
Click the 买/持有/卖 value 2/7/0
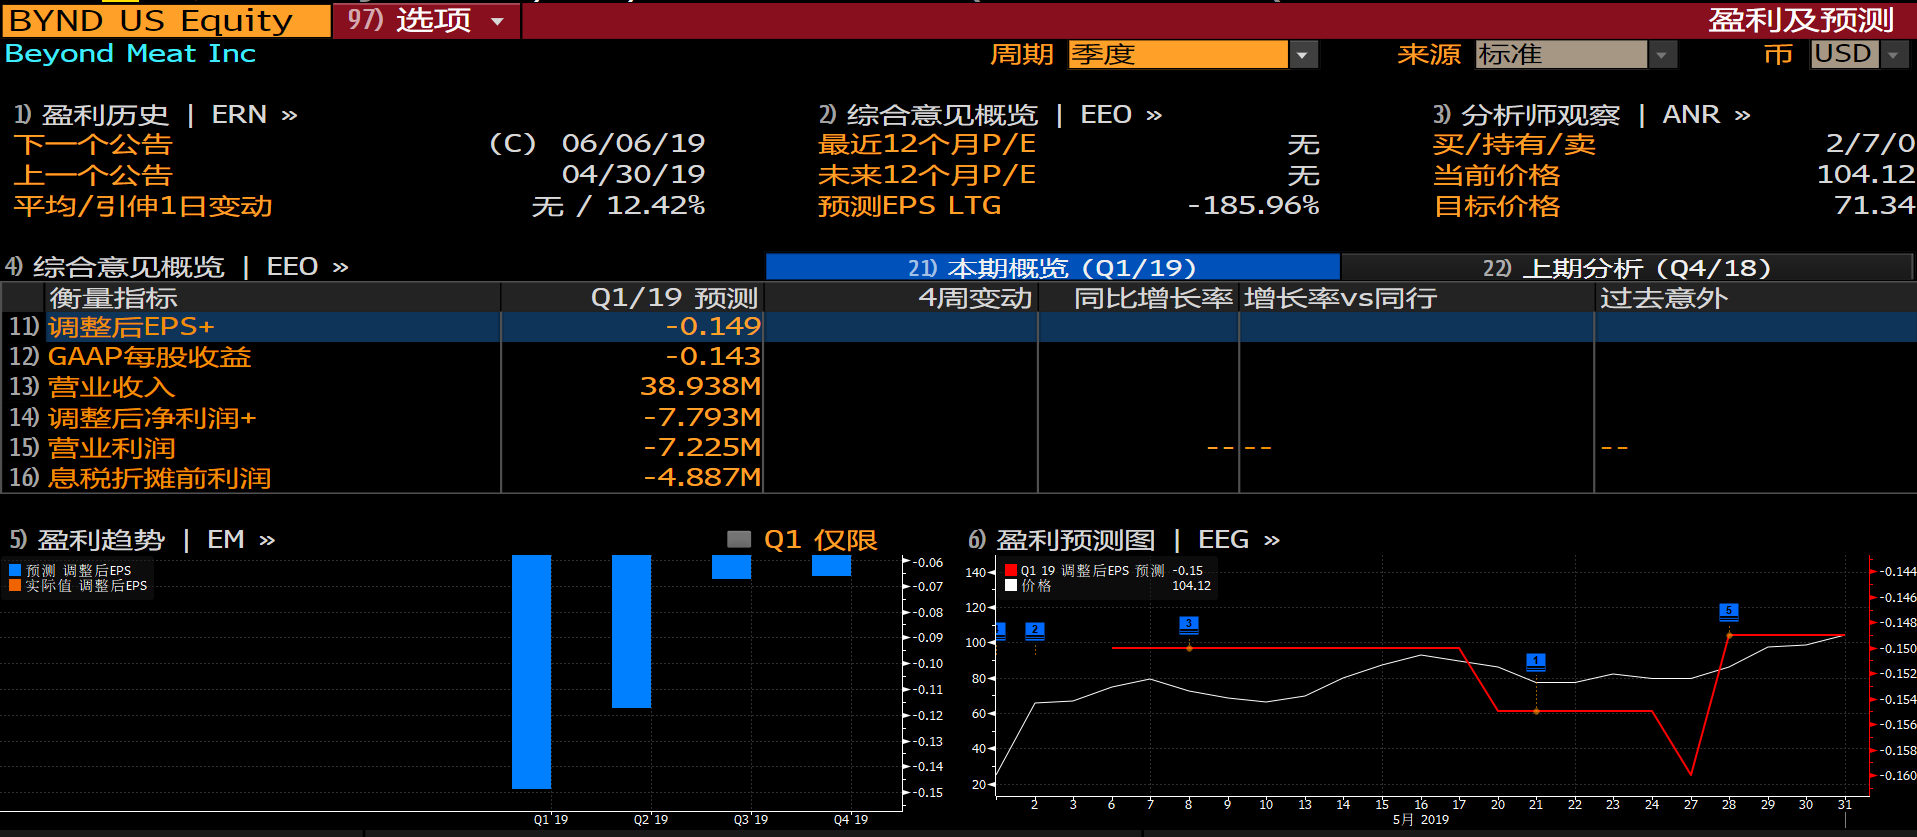click(1870, 144)
